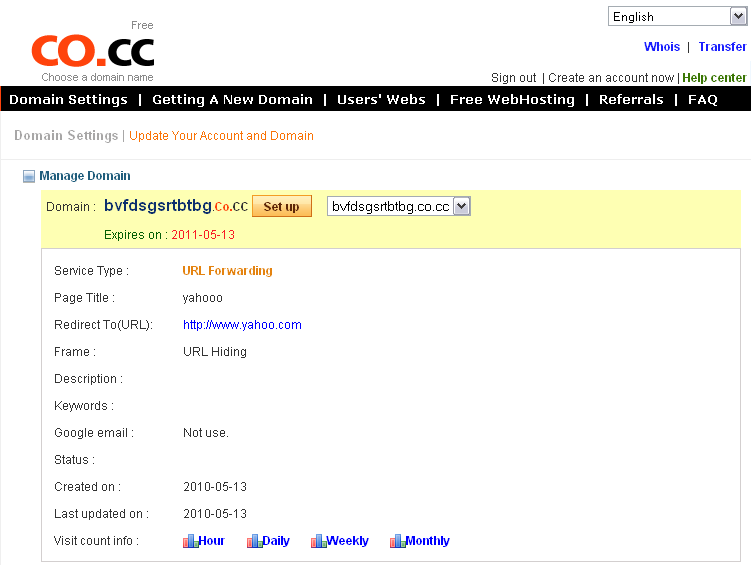
Task: Click the expiry date 2011-05-13
Action: coord(203,235)
